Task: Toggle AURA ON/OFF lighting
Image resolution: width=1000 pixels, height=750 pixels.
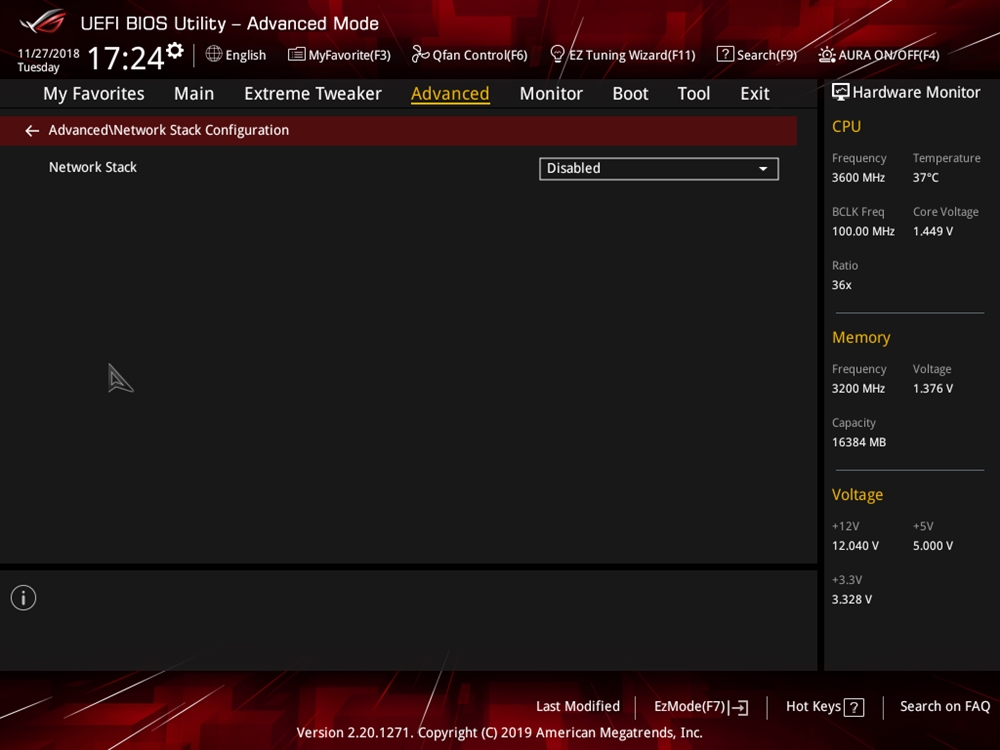Action: tap(827, 55)
